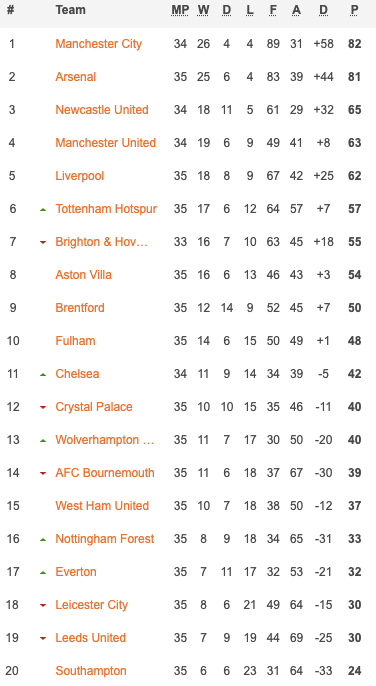Open the Manchester City team link
Viewport: 376px width, 686px height.
pos(98,44)
